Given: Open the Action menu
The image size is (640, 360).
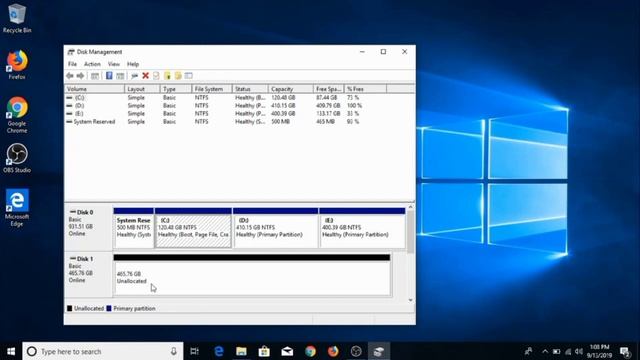Looking at the screenshot, I should pos(92,64).
